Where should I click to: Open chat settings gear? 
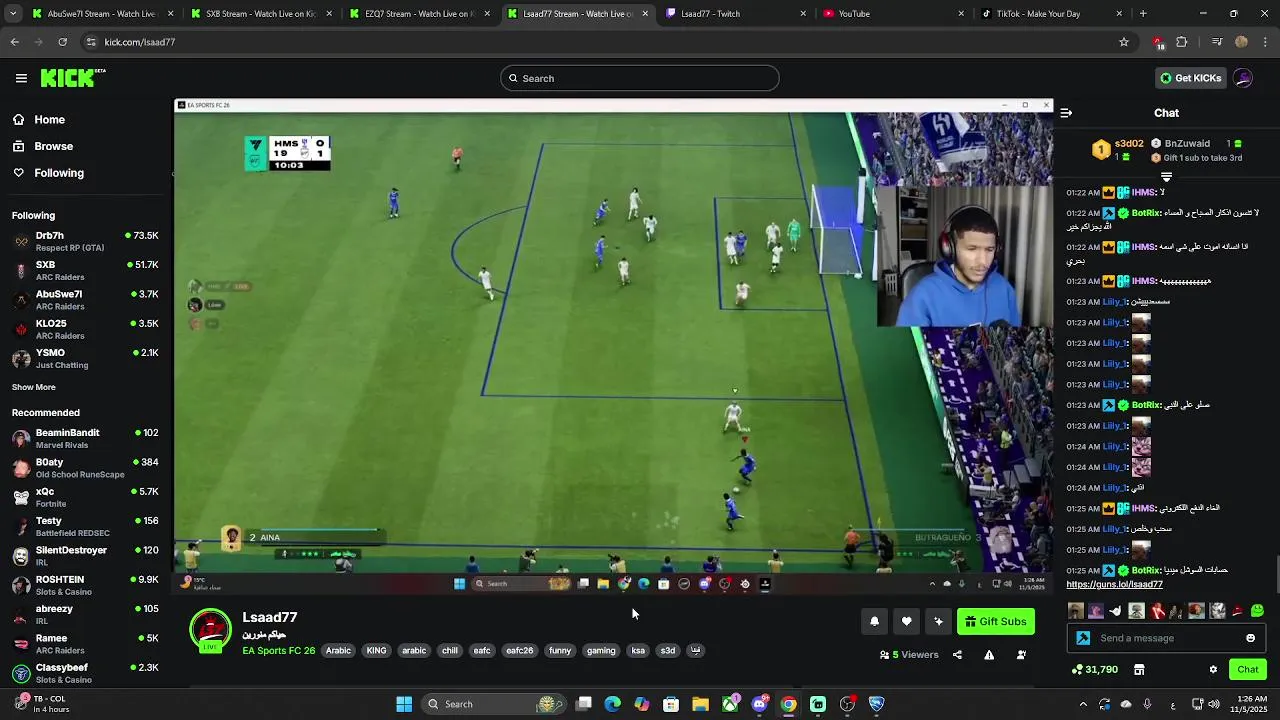coord(1213,670)
